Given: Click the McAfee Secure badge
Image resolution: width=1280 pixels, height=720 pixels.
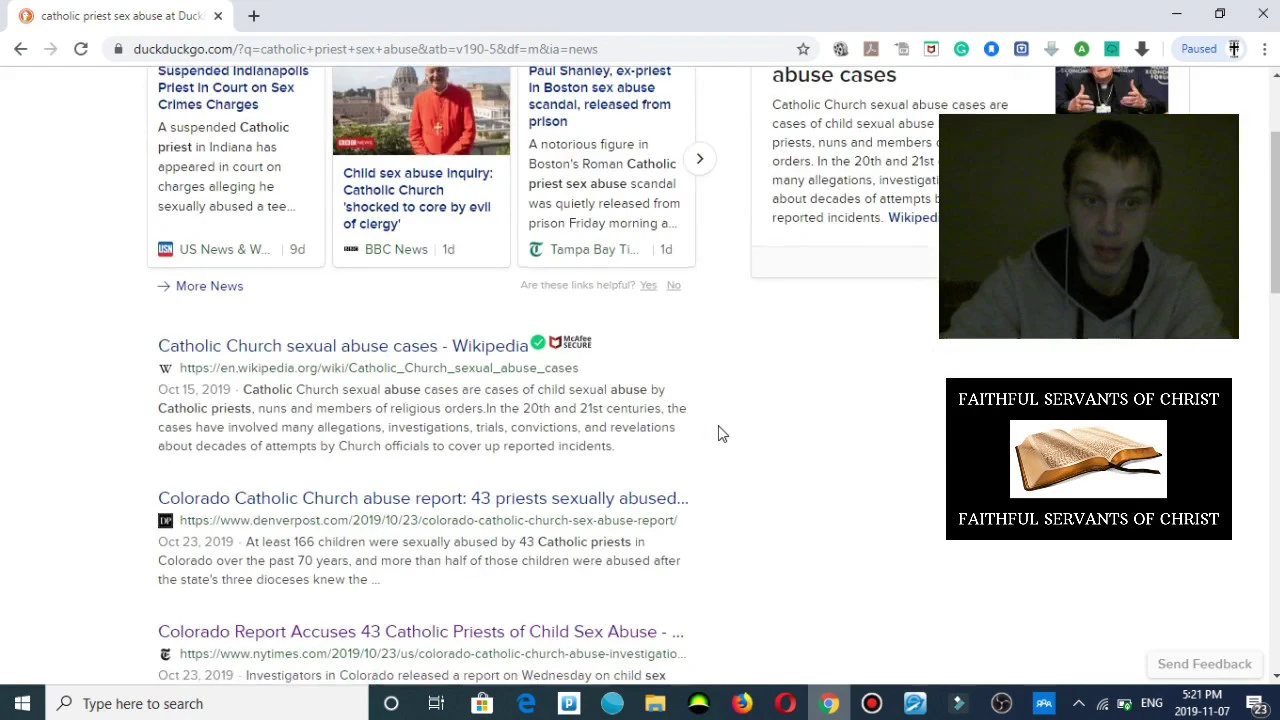Looking at the screenshot, I should point(570,342).
